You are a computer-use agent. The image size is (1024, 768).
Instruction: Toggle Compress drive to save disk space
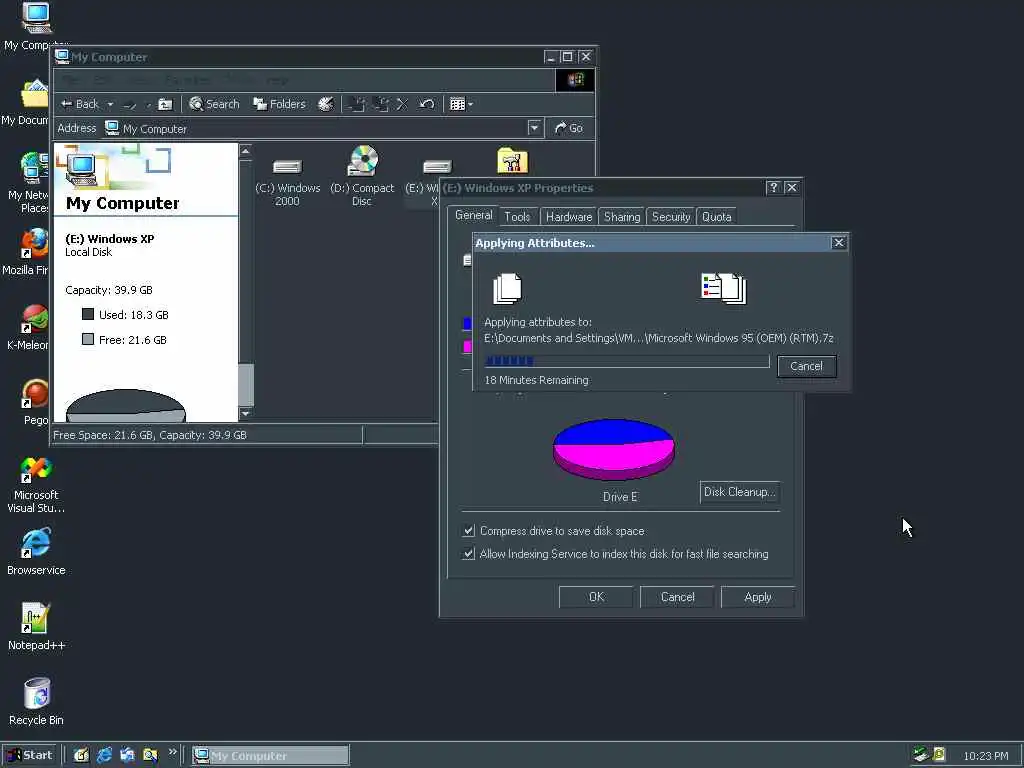pyautogui.click(x=468, y=531)
